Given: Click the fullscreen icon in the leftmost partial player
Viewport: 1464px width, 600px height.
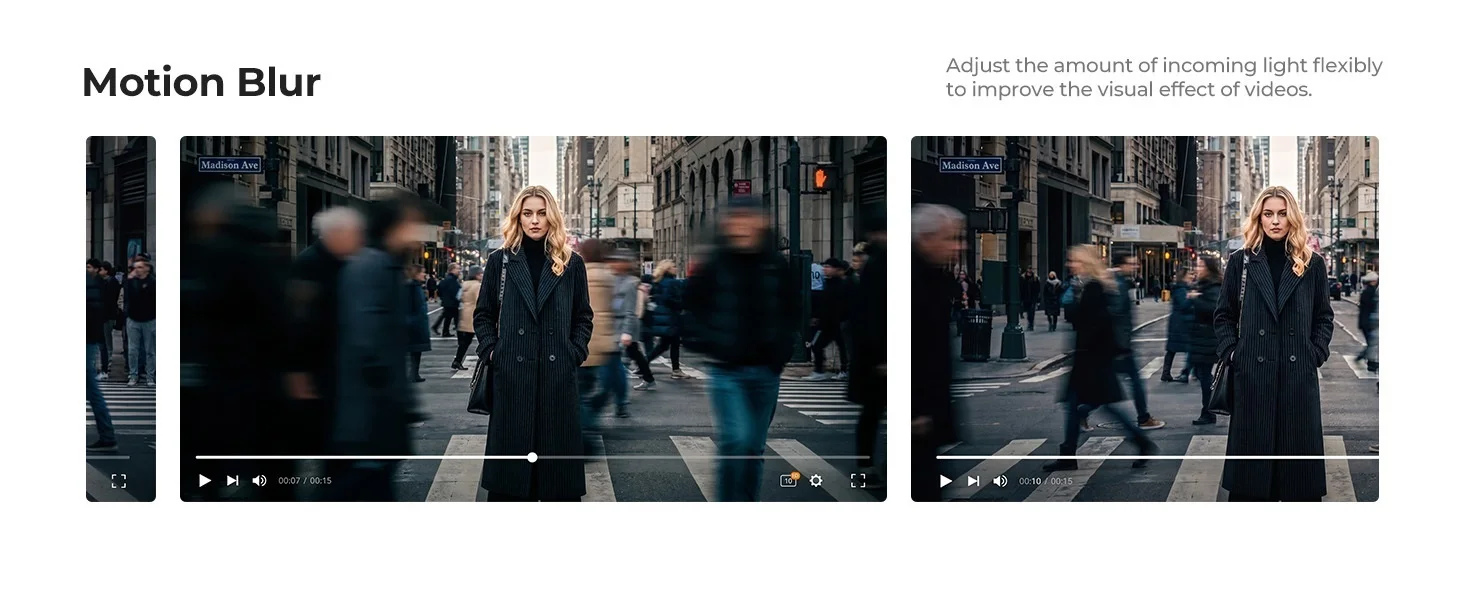Looking at the screenshot, I should (119, 481).
